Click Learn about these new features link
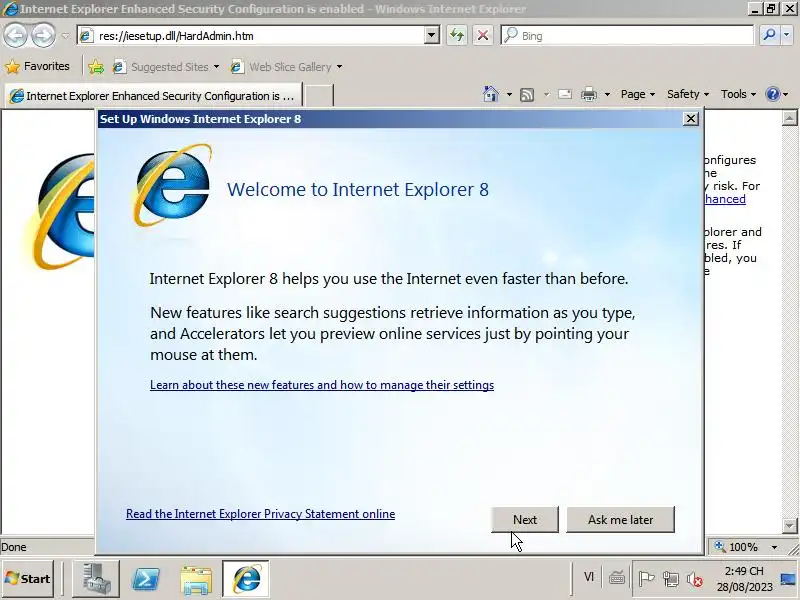 pyautogui.click(x=322, y=385)
